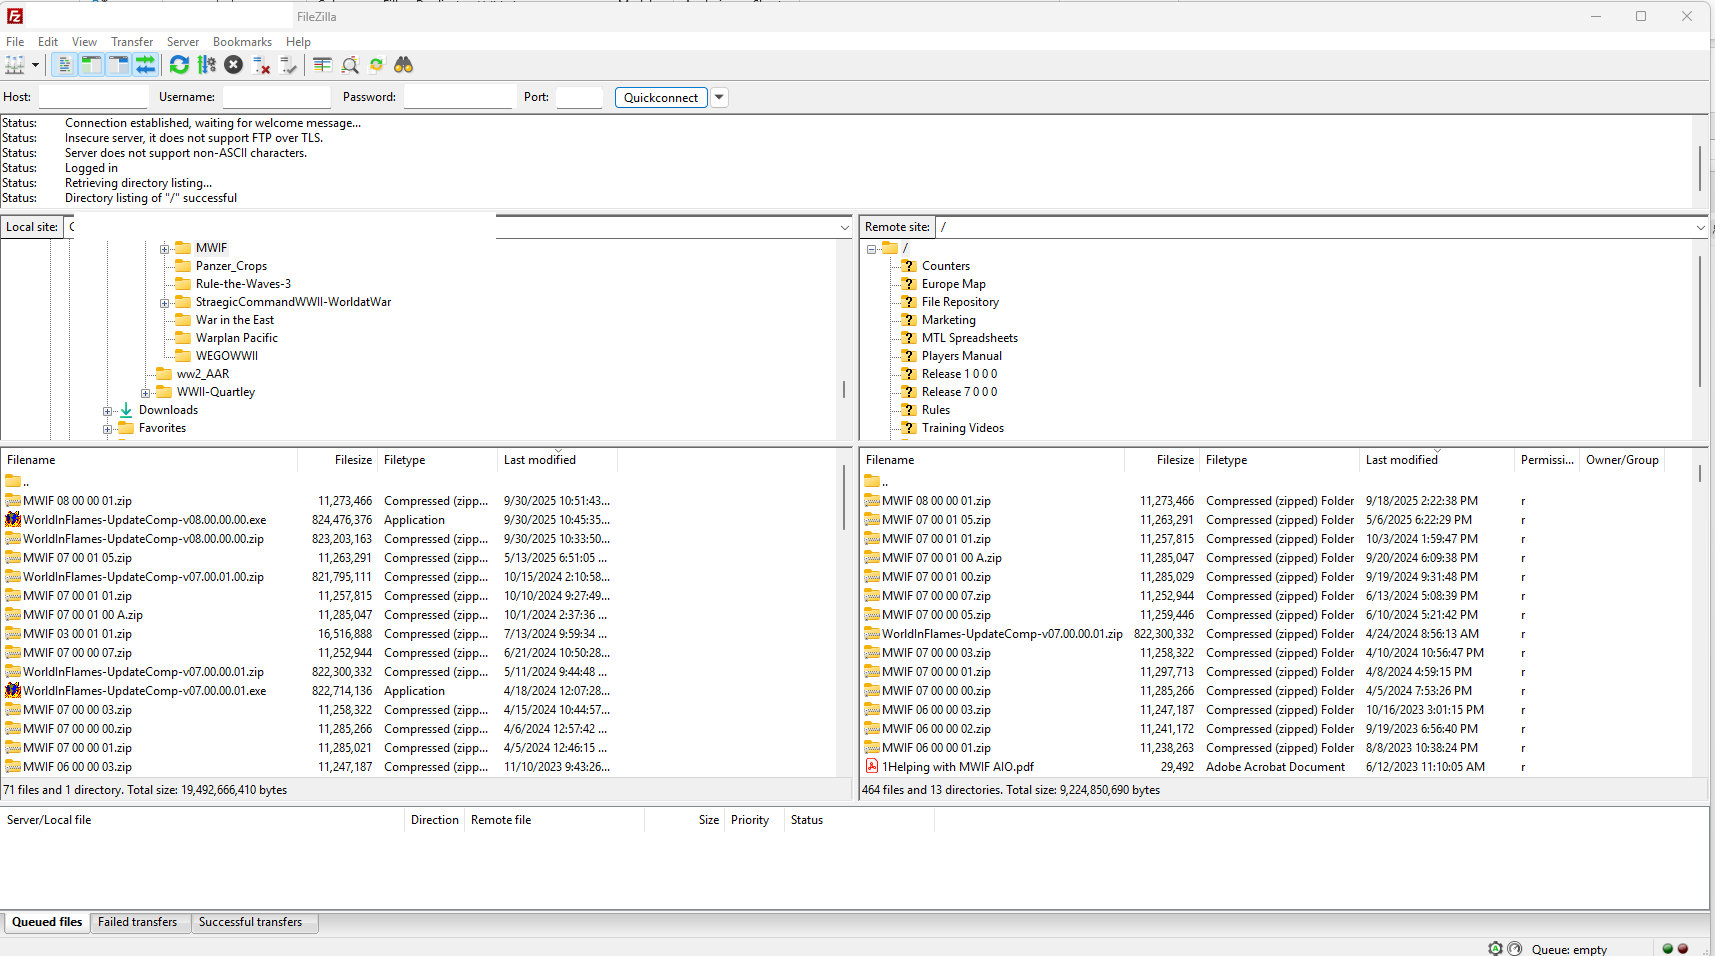This screenshot has height=956, width=1715.
Task: Open transfer settings via the speed limits icon
Action: tap(207, 65)
